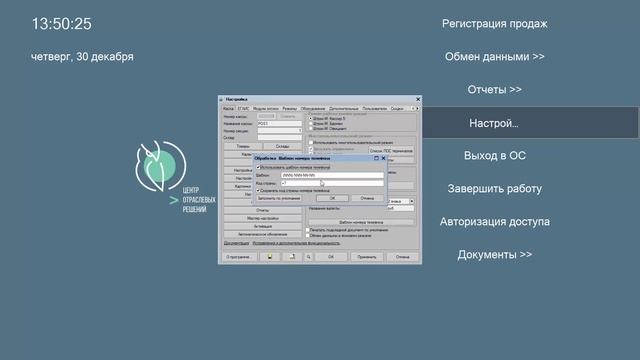Screen dimensions: 640x360
Task: Select the Штрих-М: Официант radio option
Action: point(311,128)
